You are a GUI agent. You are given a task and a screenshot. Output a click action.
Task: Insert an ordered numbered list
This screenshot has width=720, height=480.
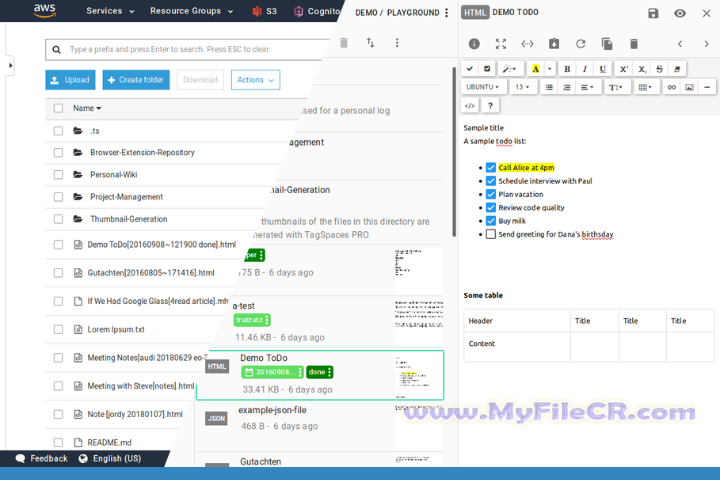click(567, 87)
